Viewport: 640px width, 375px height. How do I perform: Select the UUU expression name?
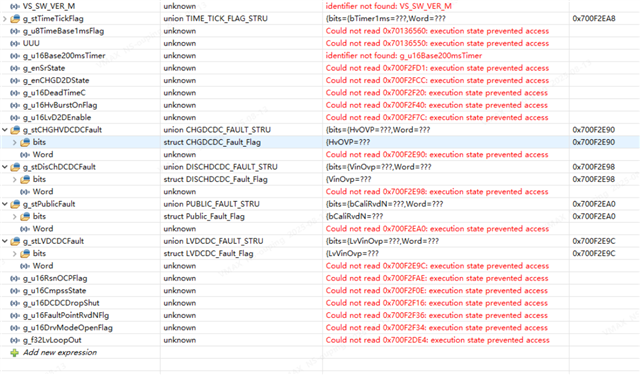(x=31, y=43)
